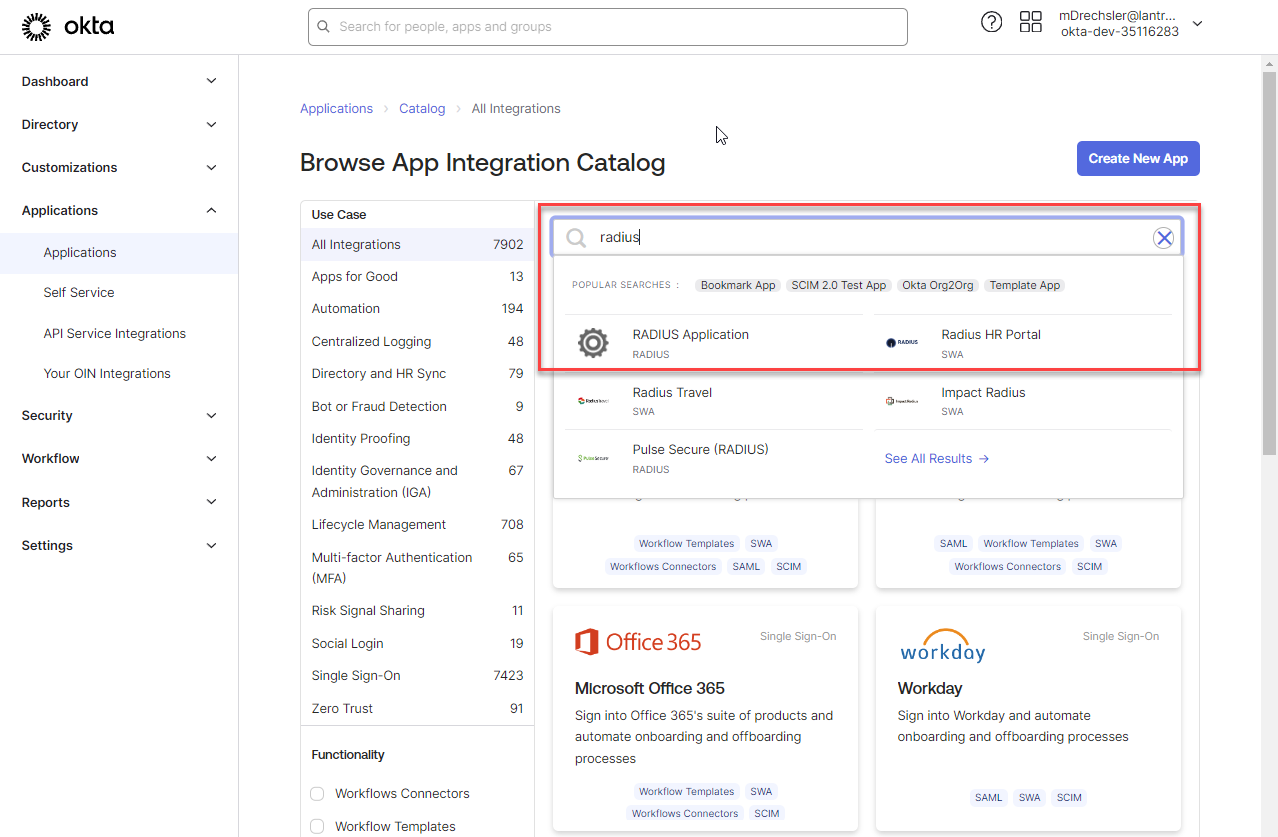The image size is (1278, 837).
Task: Select the Bookmark App popular search
Action: tap(738, 285)
